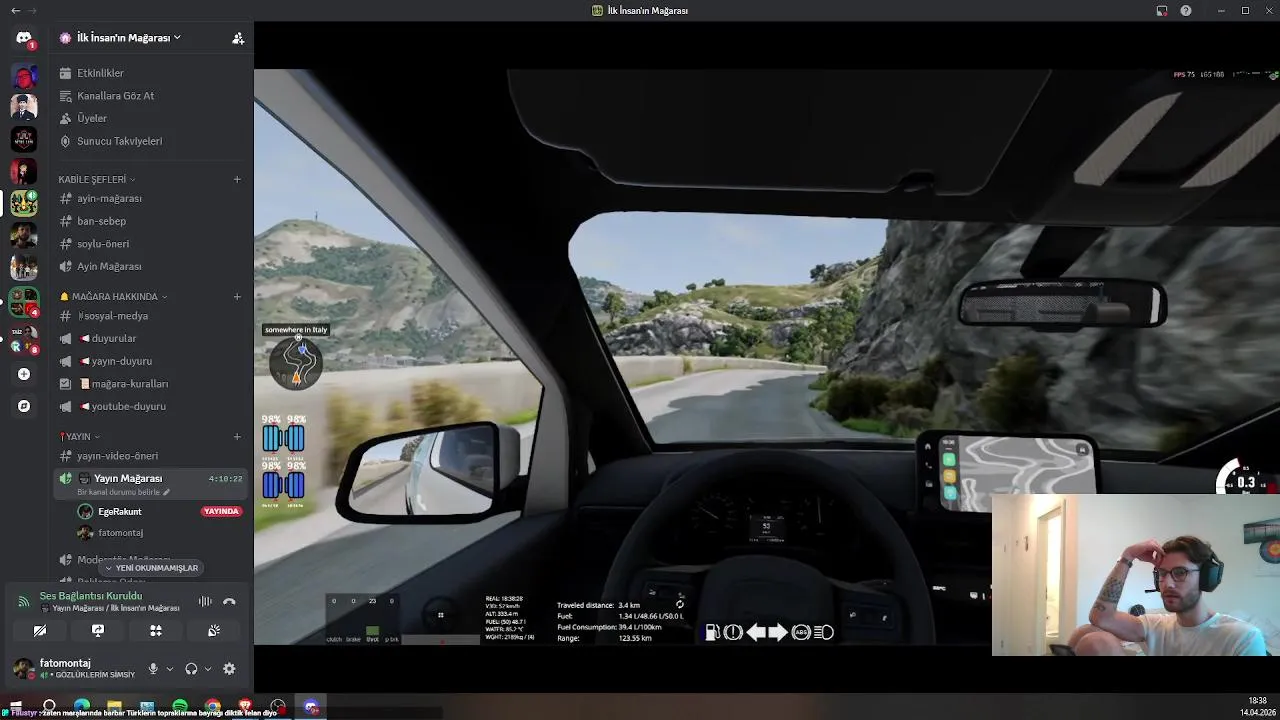Click left turn signal arrow in HUD
Viewport: 1280px width, 720px height.
coord(756,632)
